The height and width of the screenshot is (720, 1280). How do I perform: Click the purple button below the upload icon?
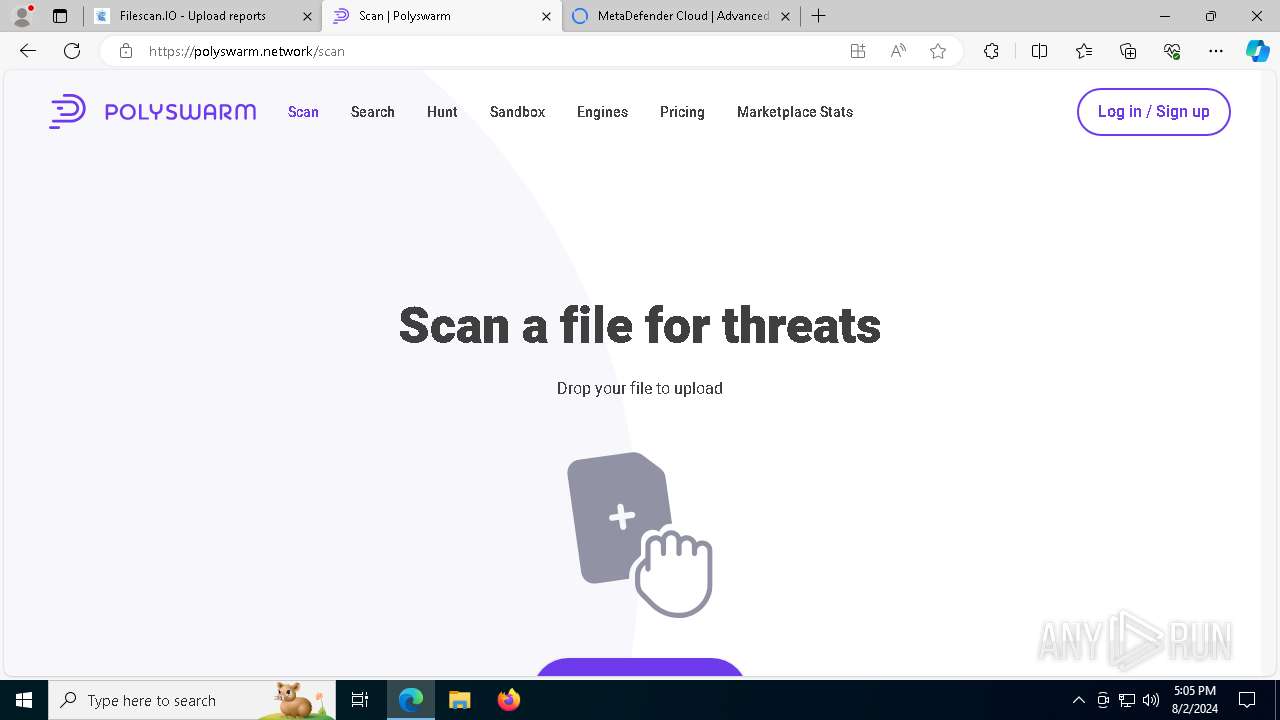tap(640, 667)
